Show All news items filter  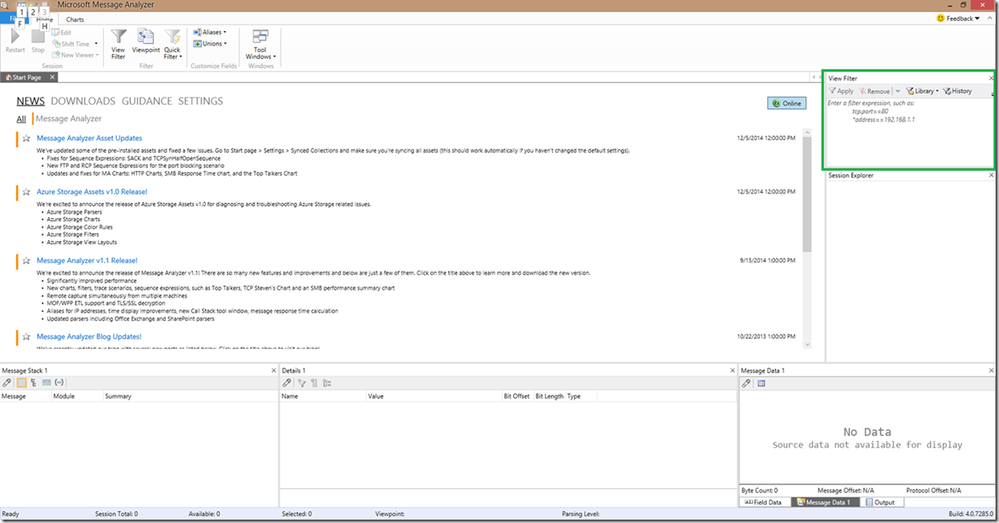pyautogui.click(x=21, y=118)
